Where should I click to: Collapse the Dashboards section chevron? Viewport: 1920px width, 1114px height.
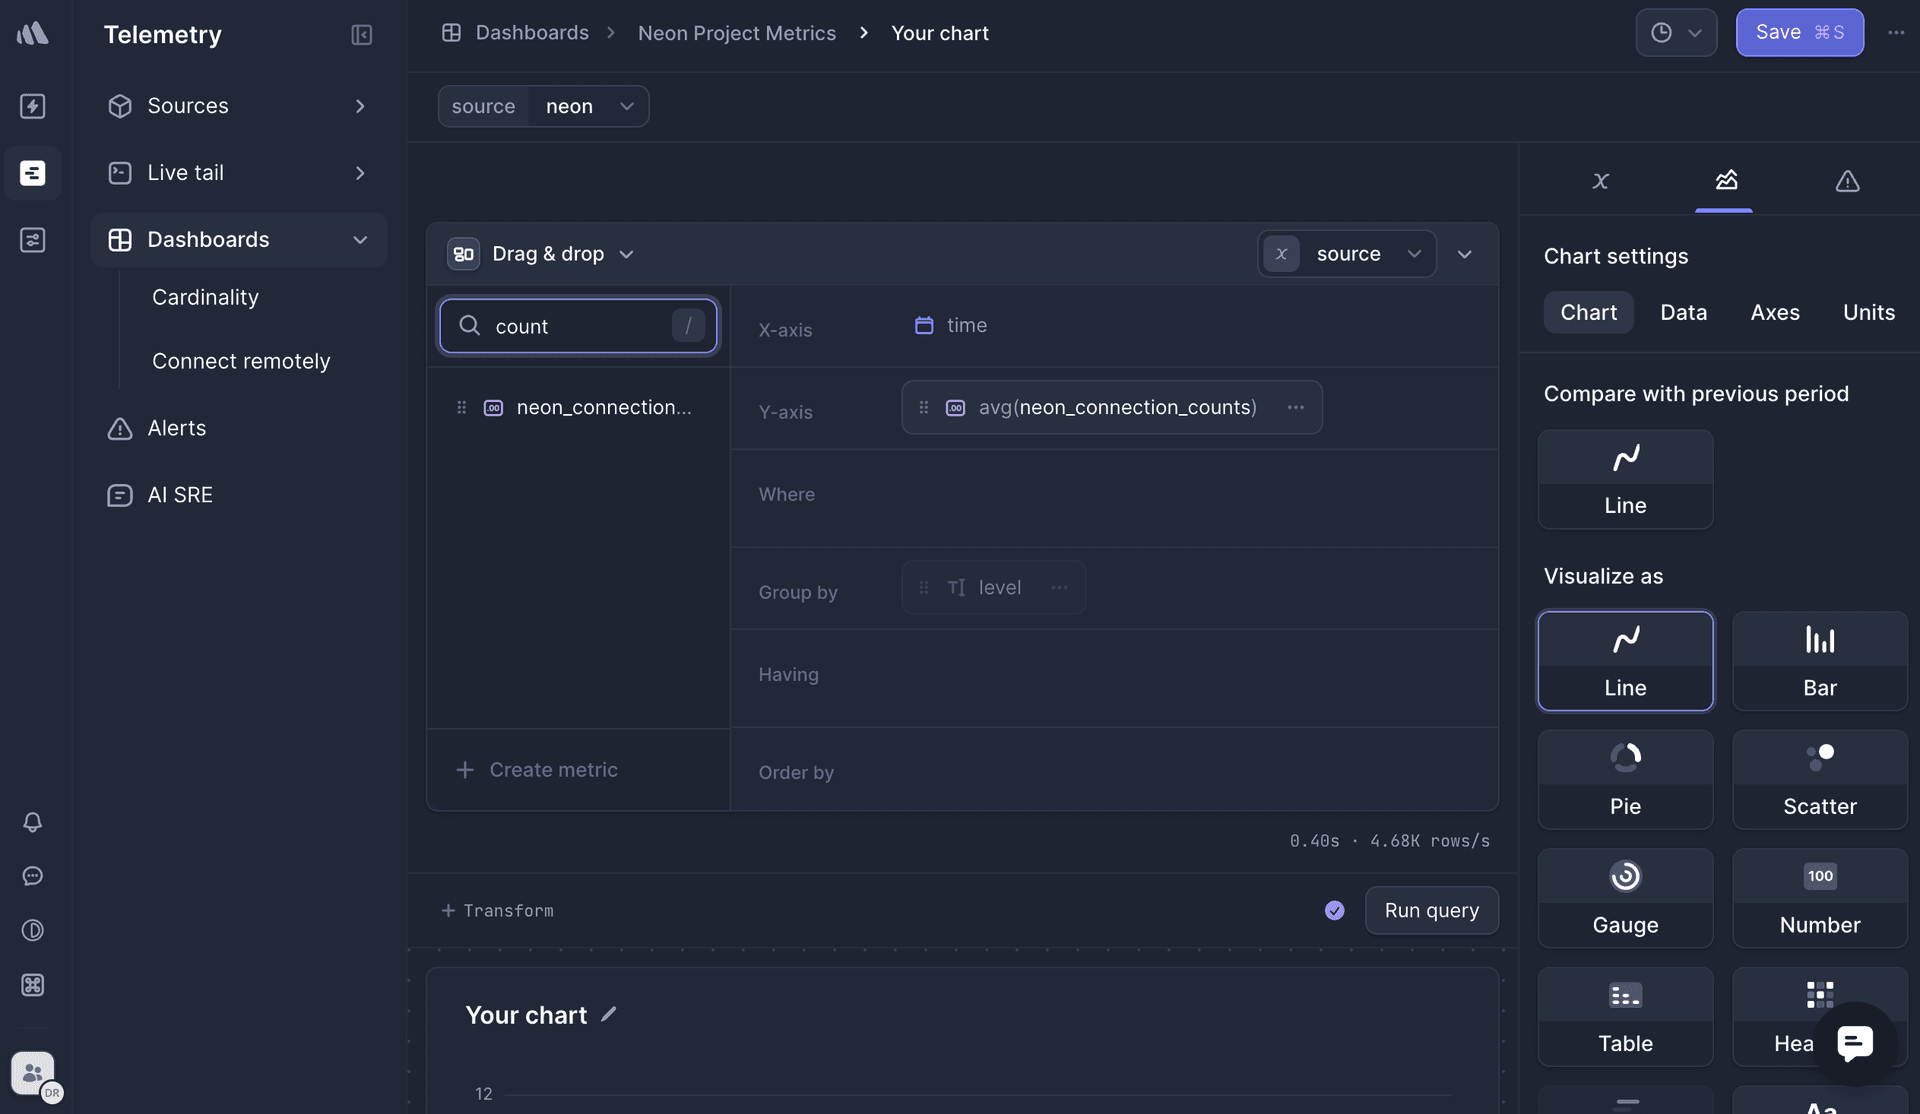coord(359,240)
